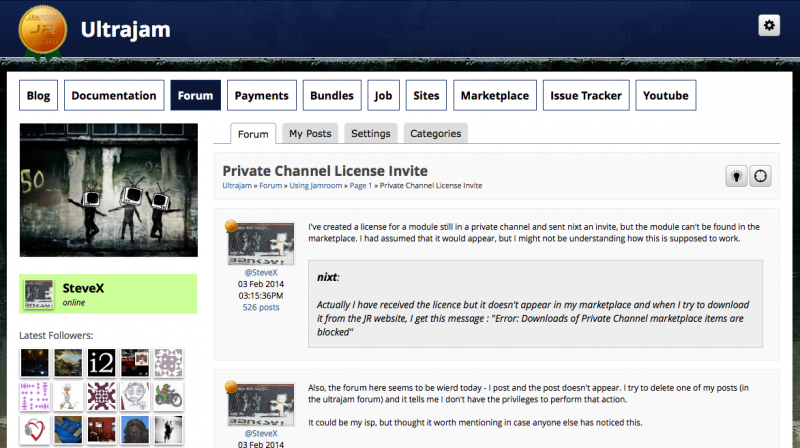800x448 pixels.
Task: Click the nixt quote author name
Action: pos(327,277)
